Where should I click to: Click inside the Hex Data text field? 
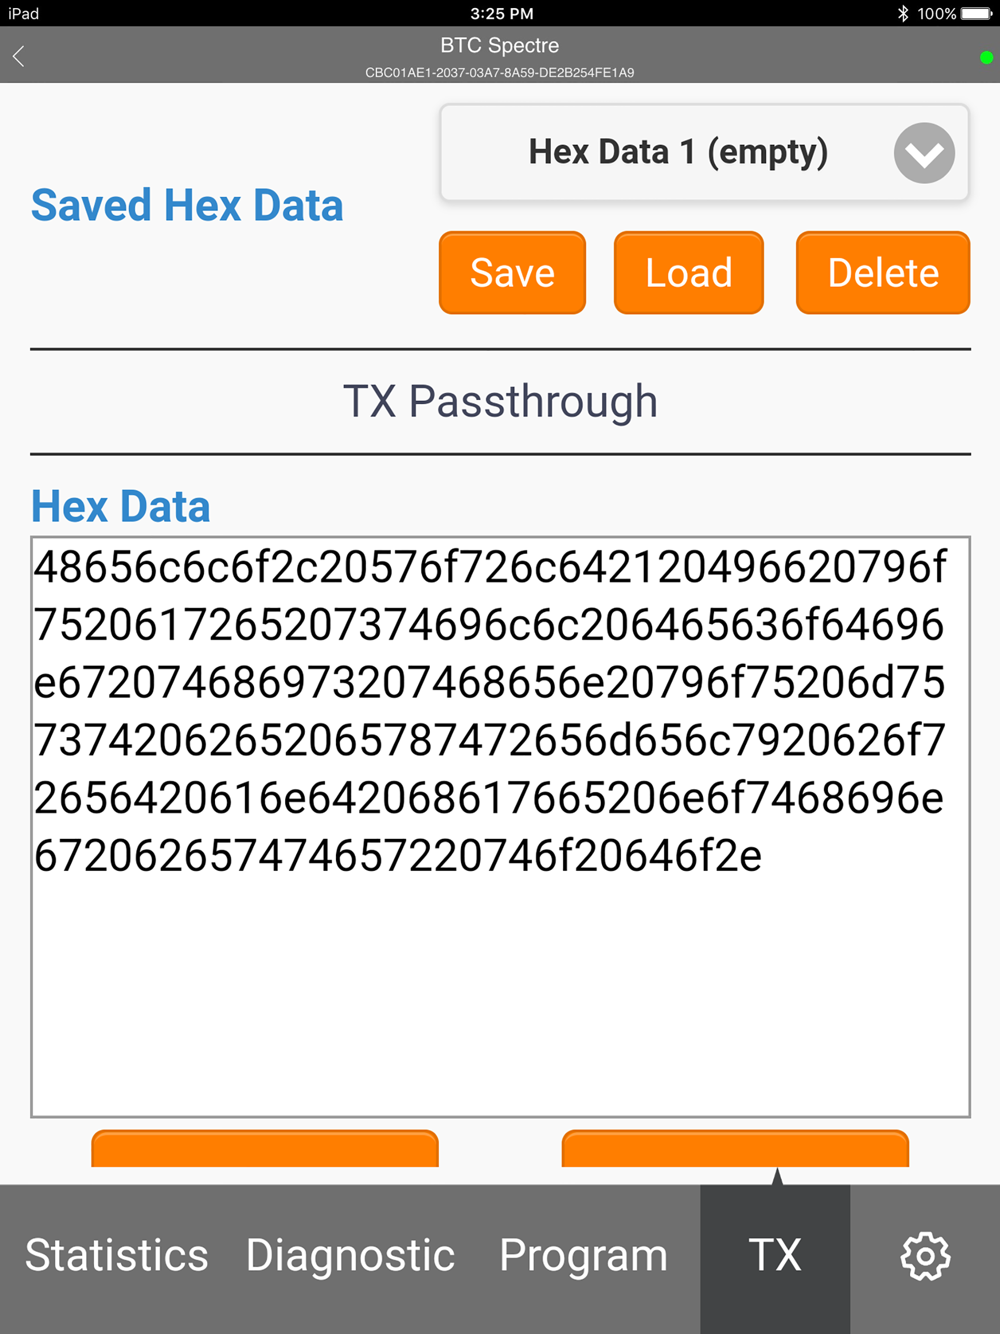[500, 827]
